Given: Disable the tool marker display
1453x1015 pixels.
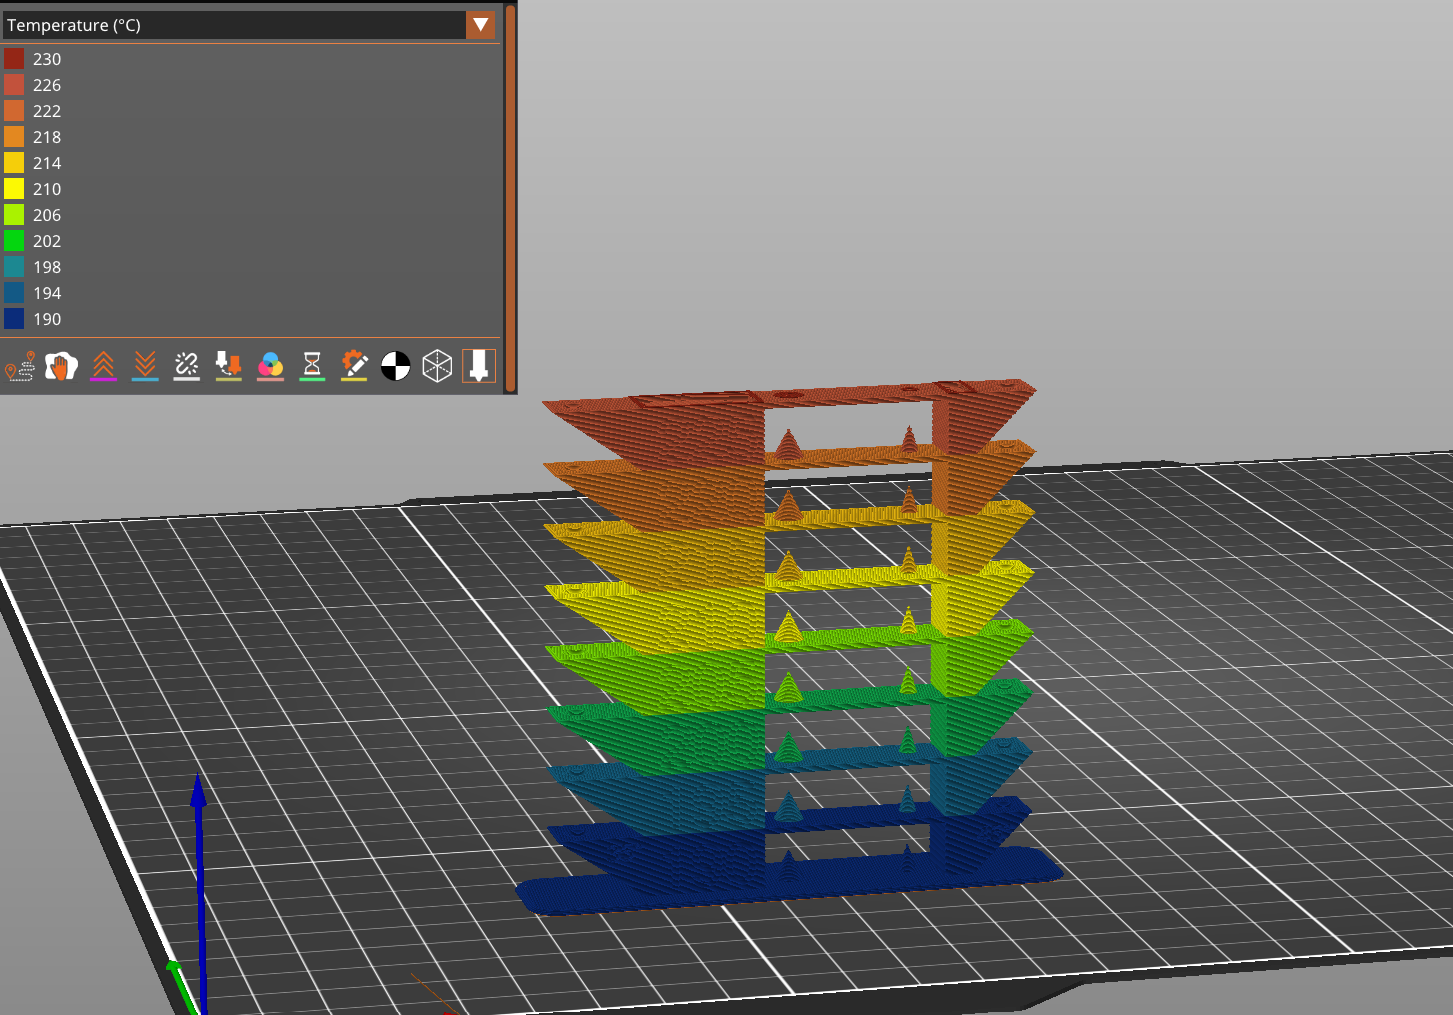Looking at the screenshot, I should pos(478,366).
